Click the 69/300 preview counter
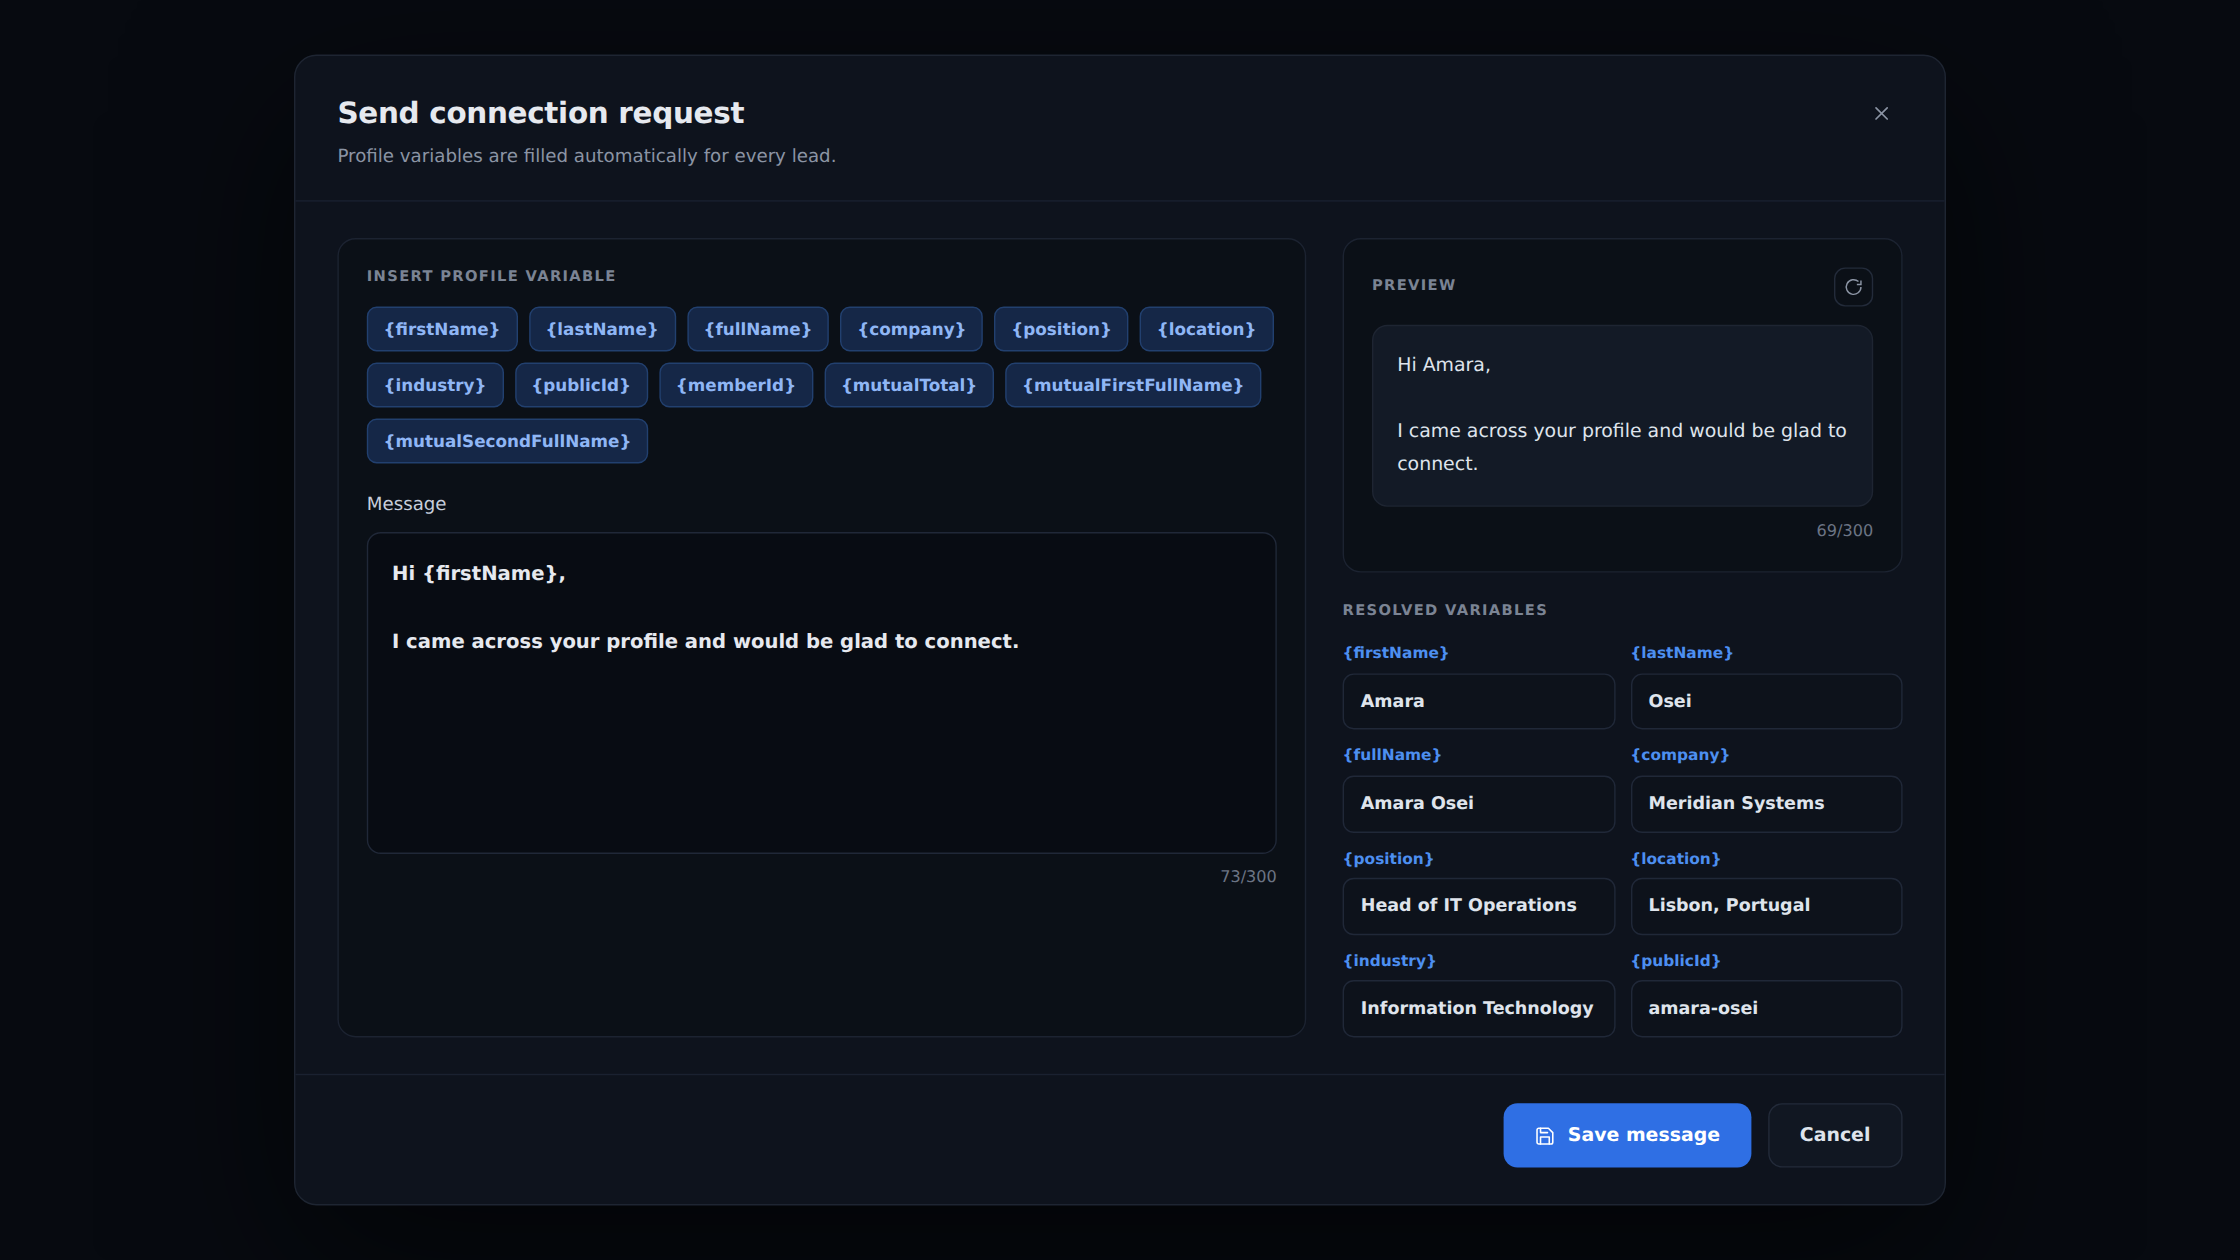 1844,531
